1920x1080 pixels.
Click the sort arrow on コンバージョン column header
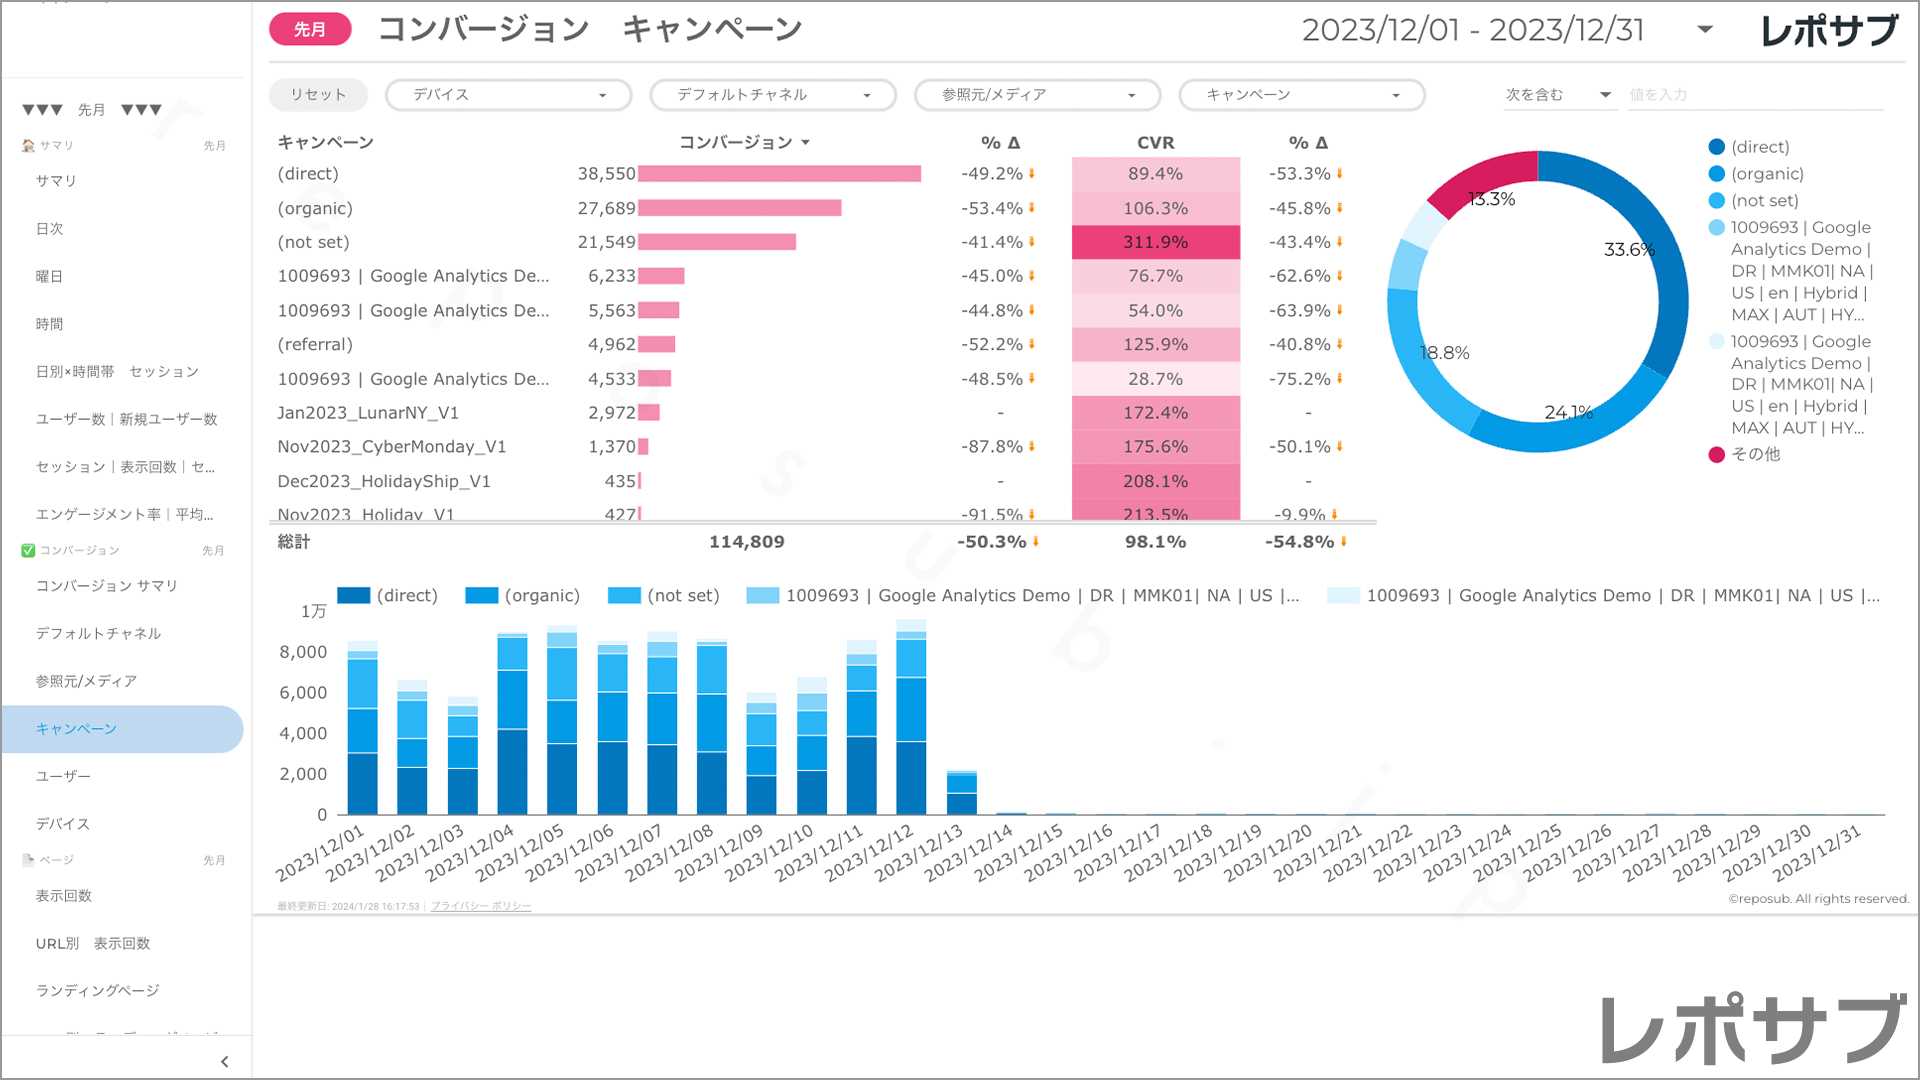pos(806,143)
